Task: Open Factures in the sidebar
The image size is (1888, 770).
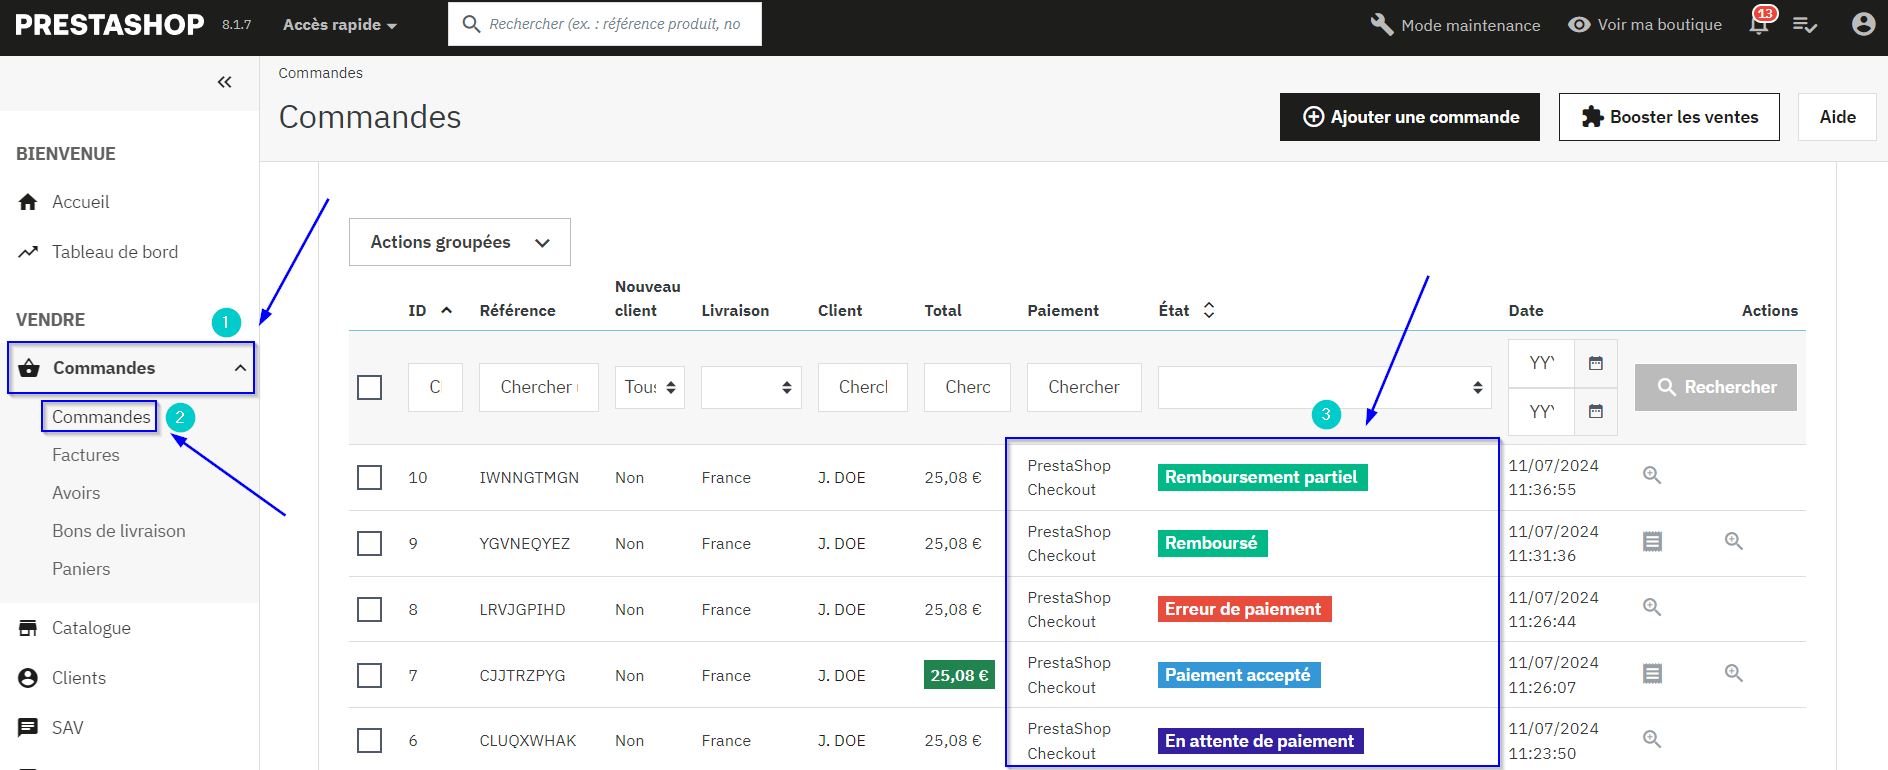Action: 86,455
